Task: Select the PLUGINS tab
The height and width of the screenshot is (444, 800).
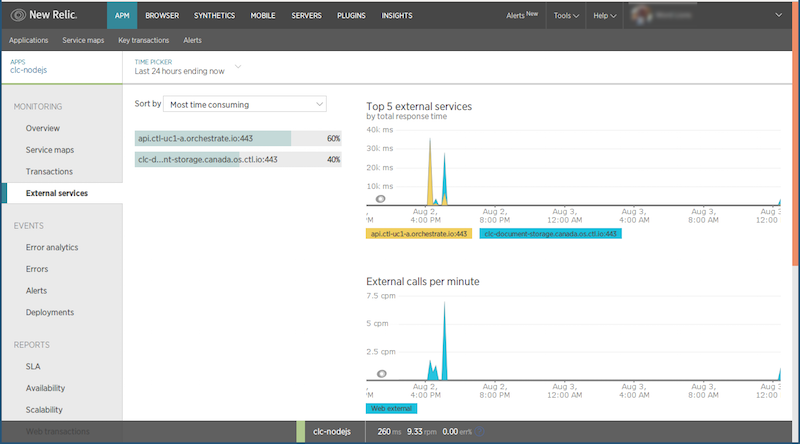Action: 351,15
